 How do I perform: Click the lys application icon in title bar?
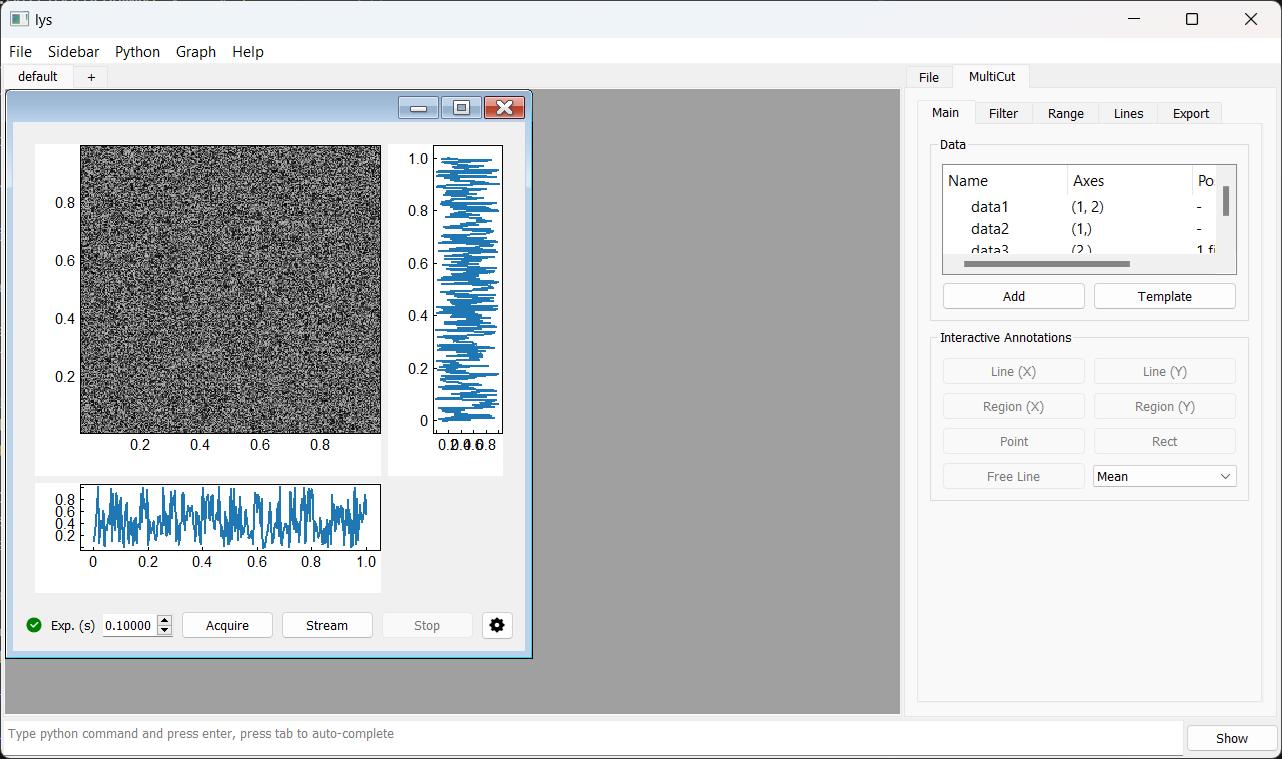pos(19,19)
